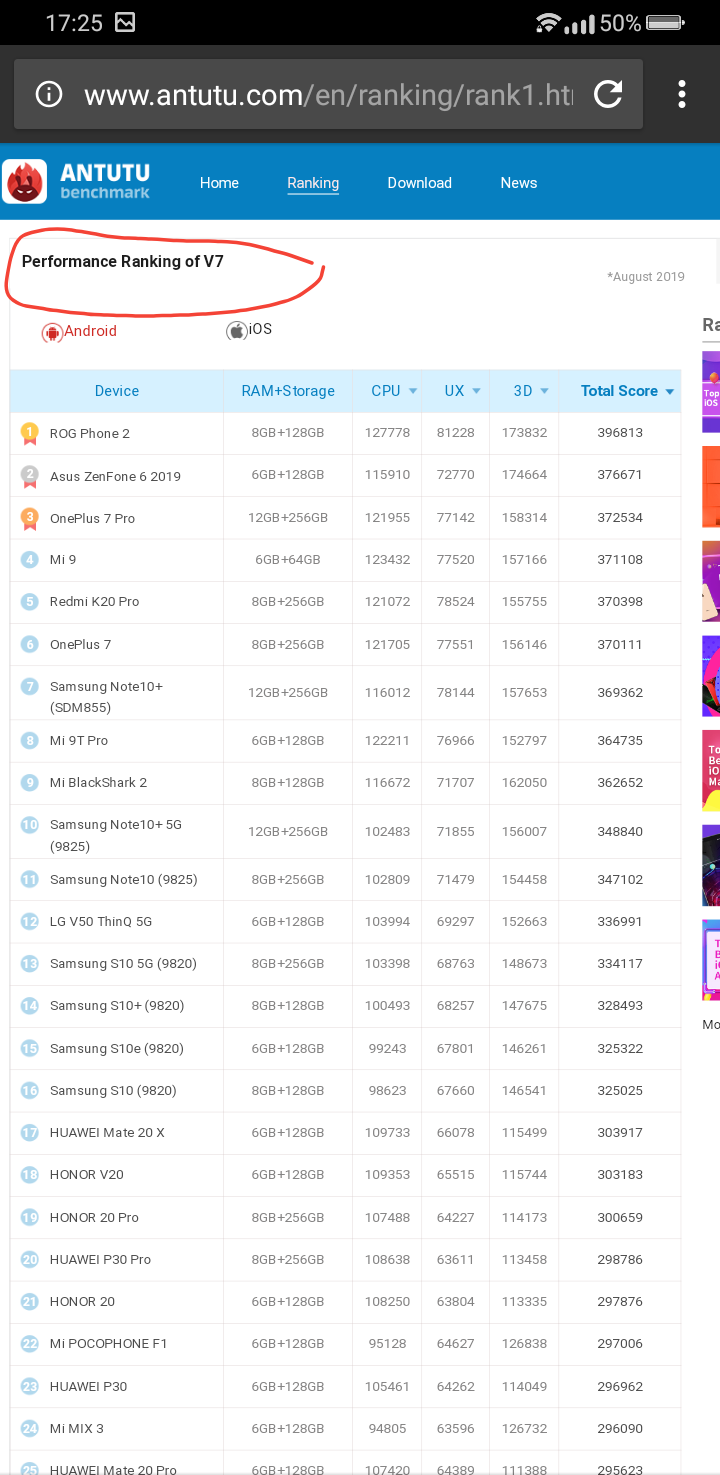Tap the Device column header
Viewport: 720px width, 1475px height.
(117, 391)
